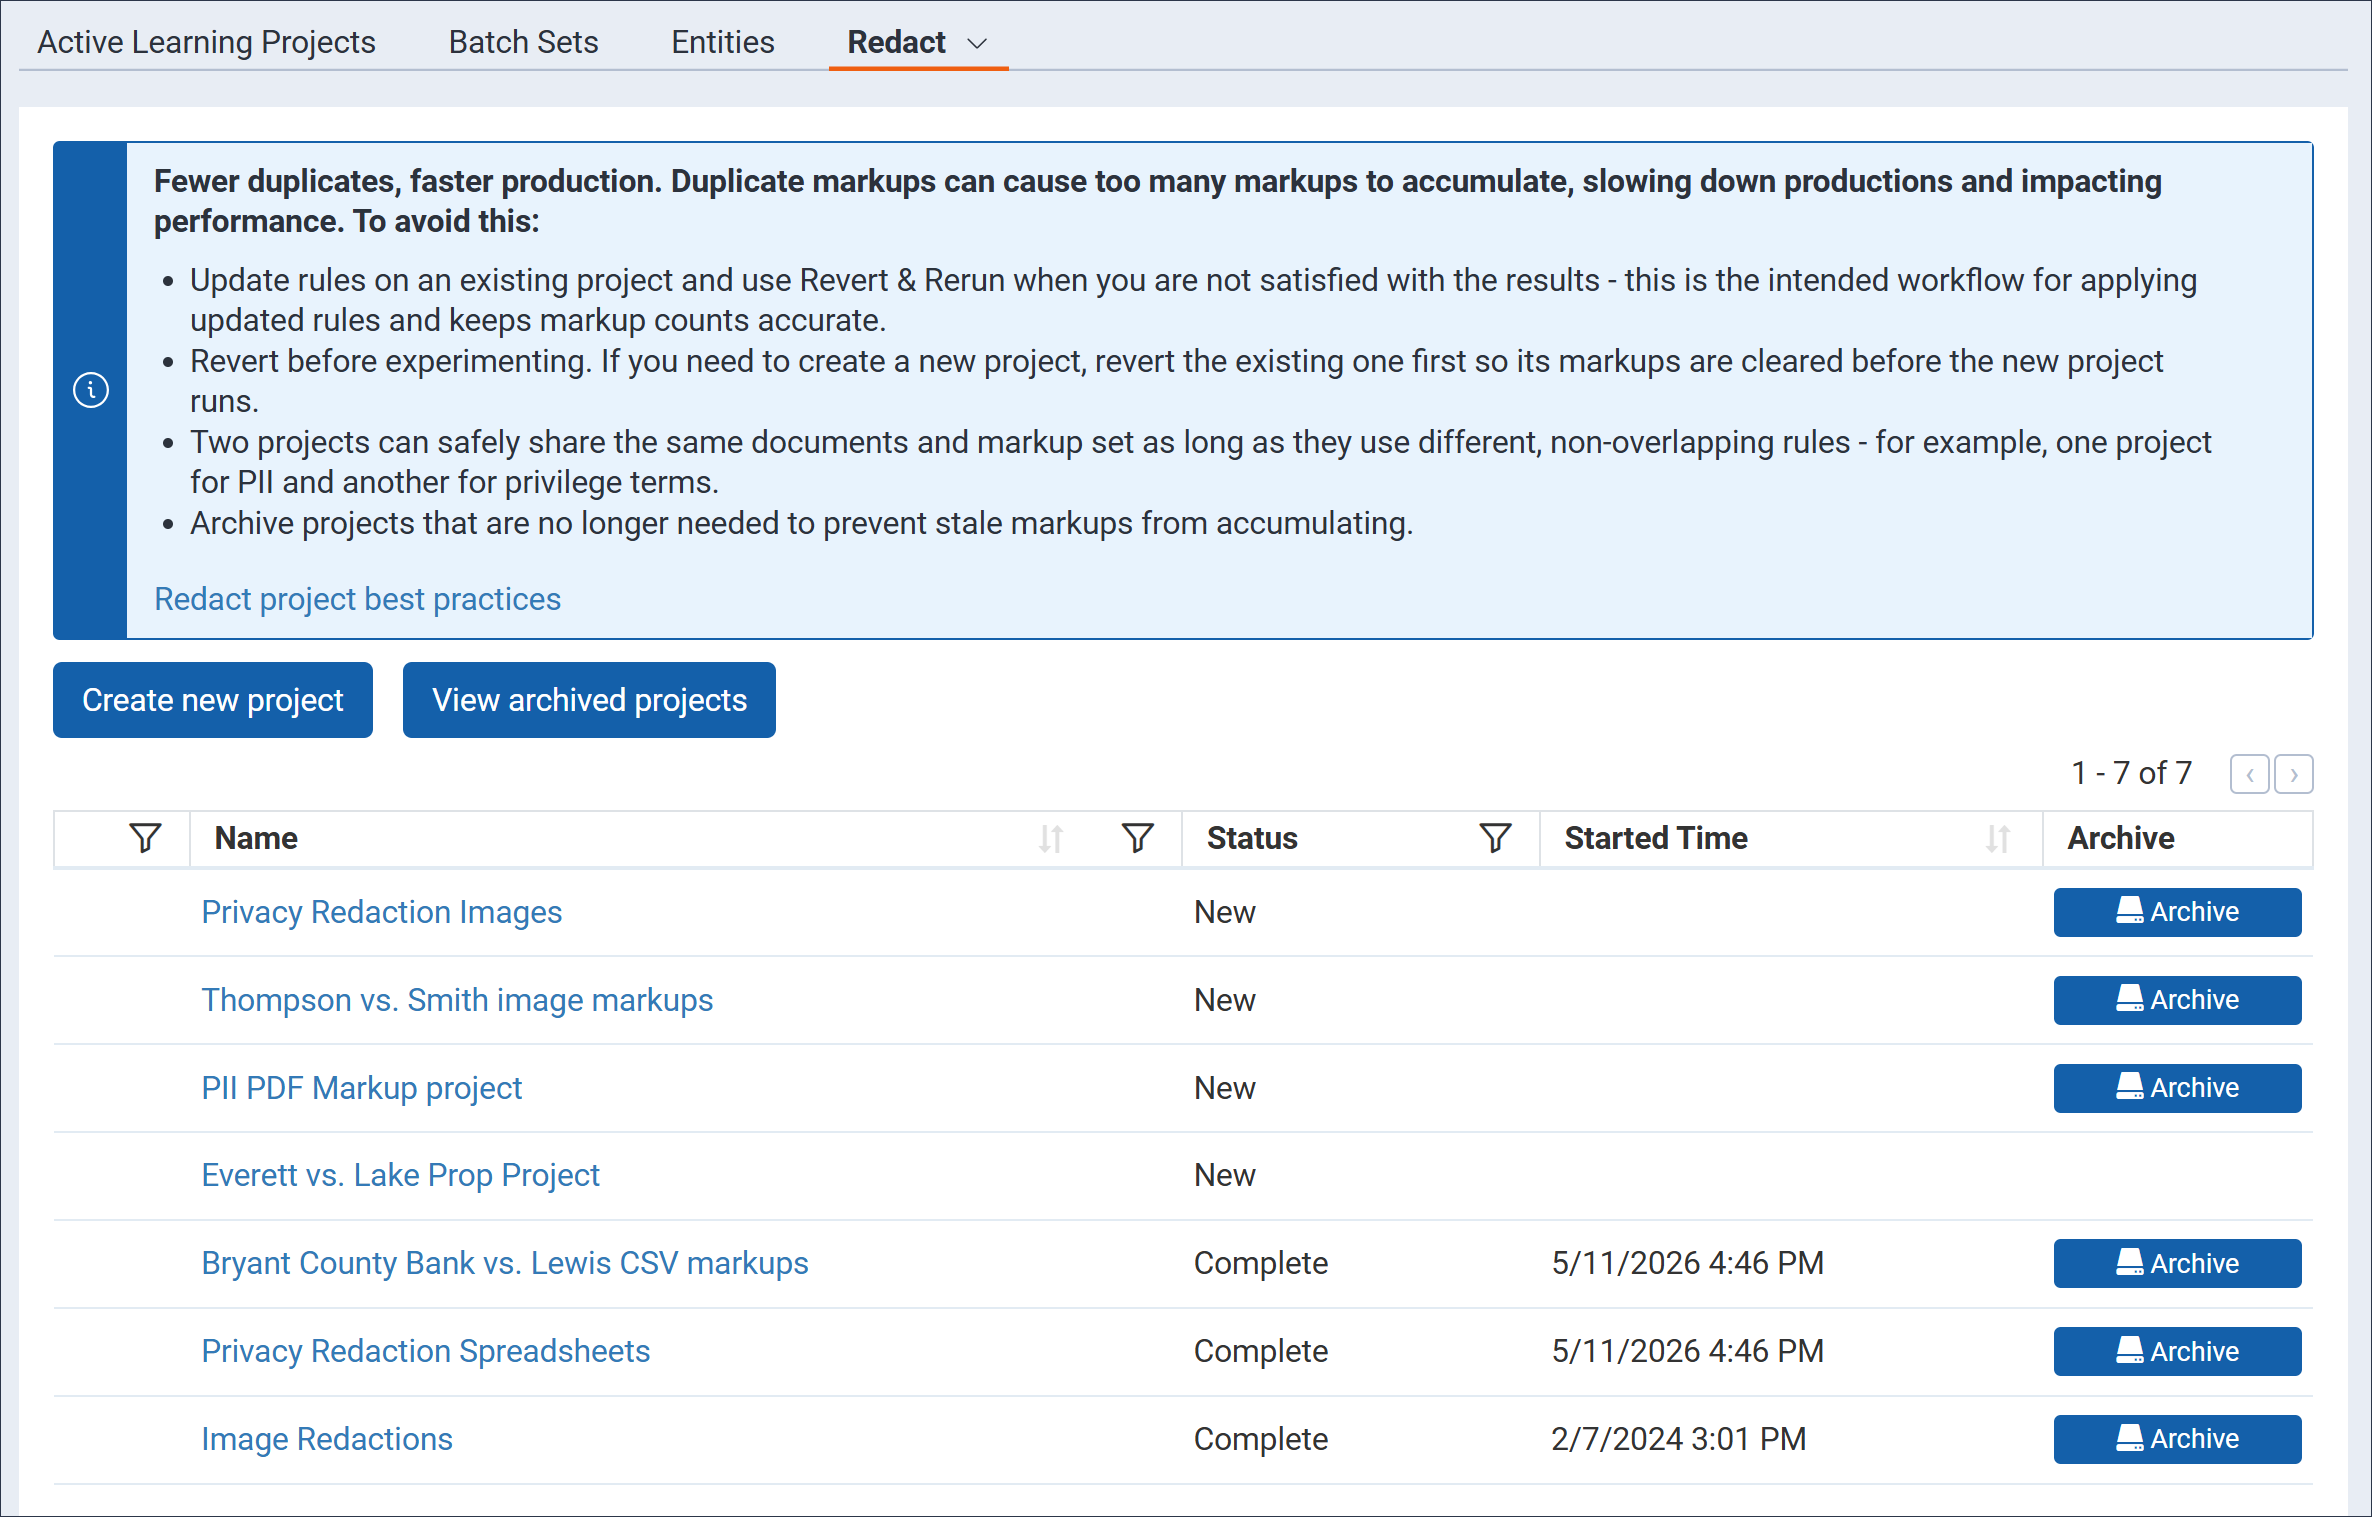Click View archived projects button

tap(589, 700)
